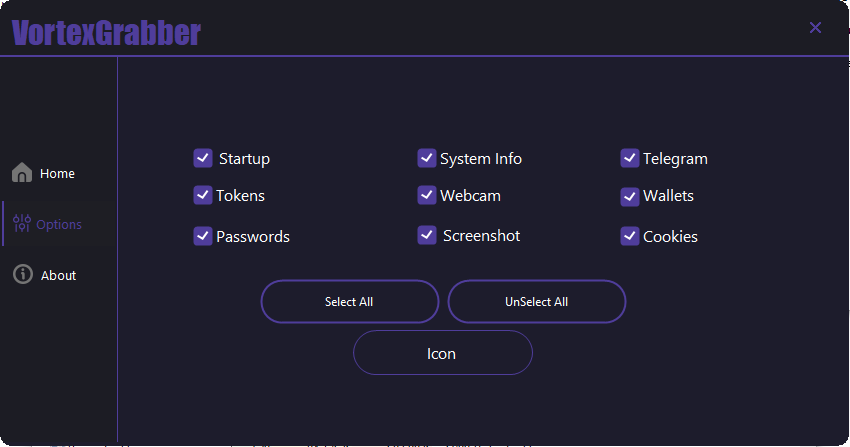Click the VortexGrabber title logo
850x447 pixels.
106,33
